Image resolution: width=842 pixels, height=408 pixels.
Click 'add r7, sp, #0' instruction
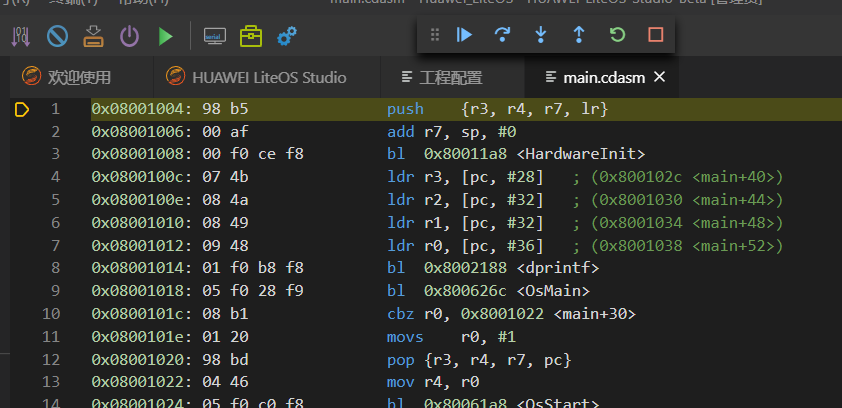451,132
